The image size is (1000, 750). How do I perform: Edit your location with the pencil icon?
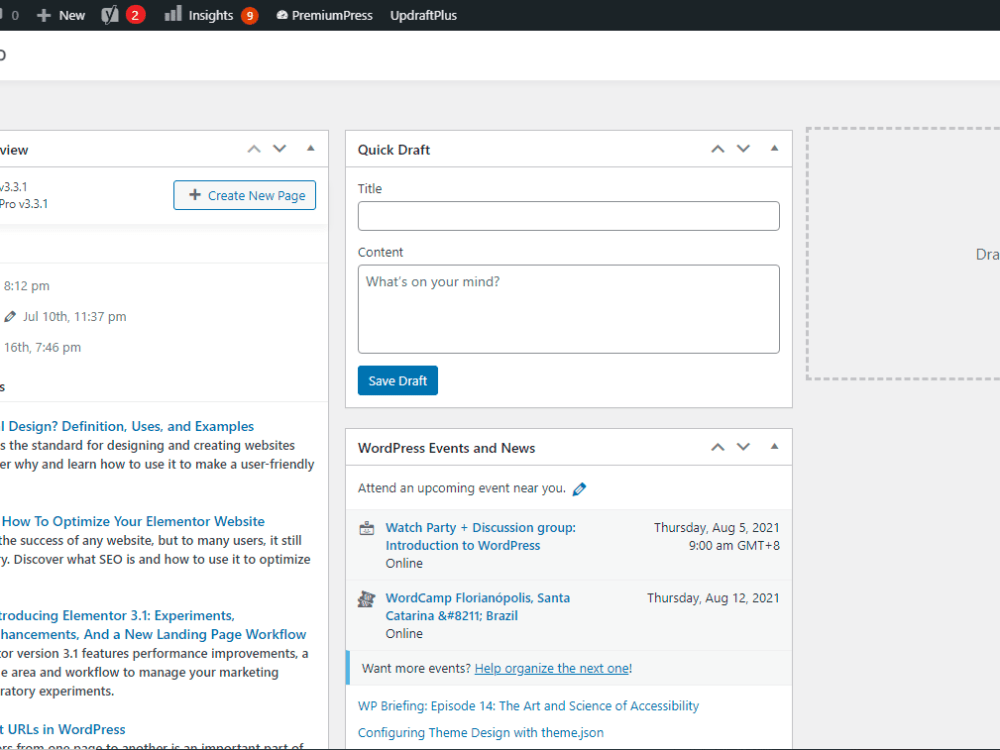tap(579, 488)
